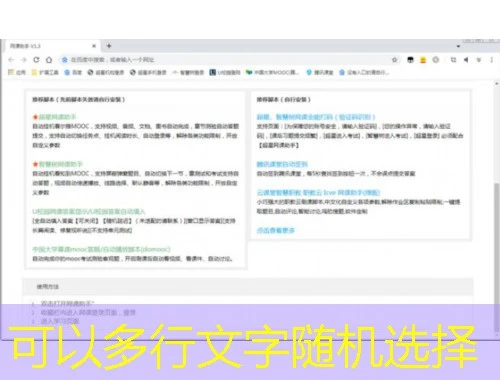Open the 超星、智慧树 verification code link
The height and width of the screenshot is (380, 500).
pyautogui.click(x=316, y=117)
